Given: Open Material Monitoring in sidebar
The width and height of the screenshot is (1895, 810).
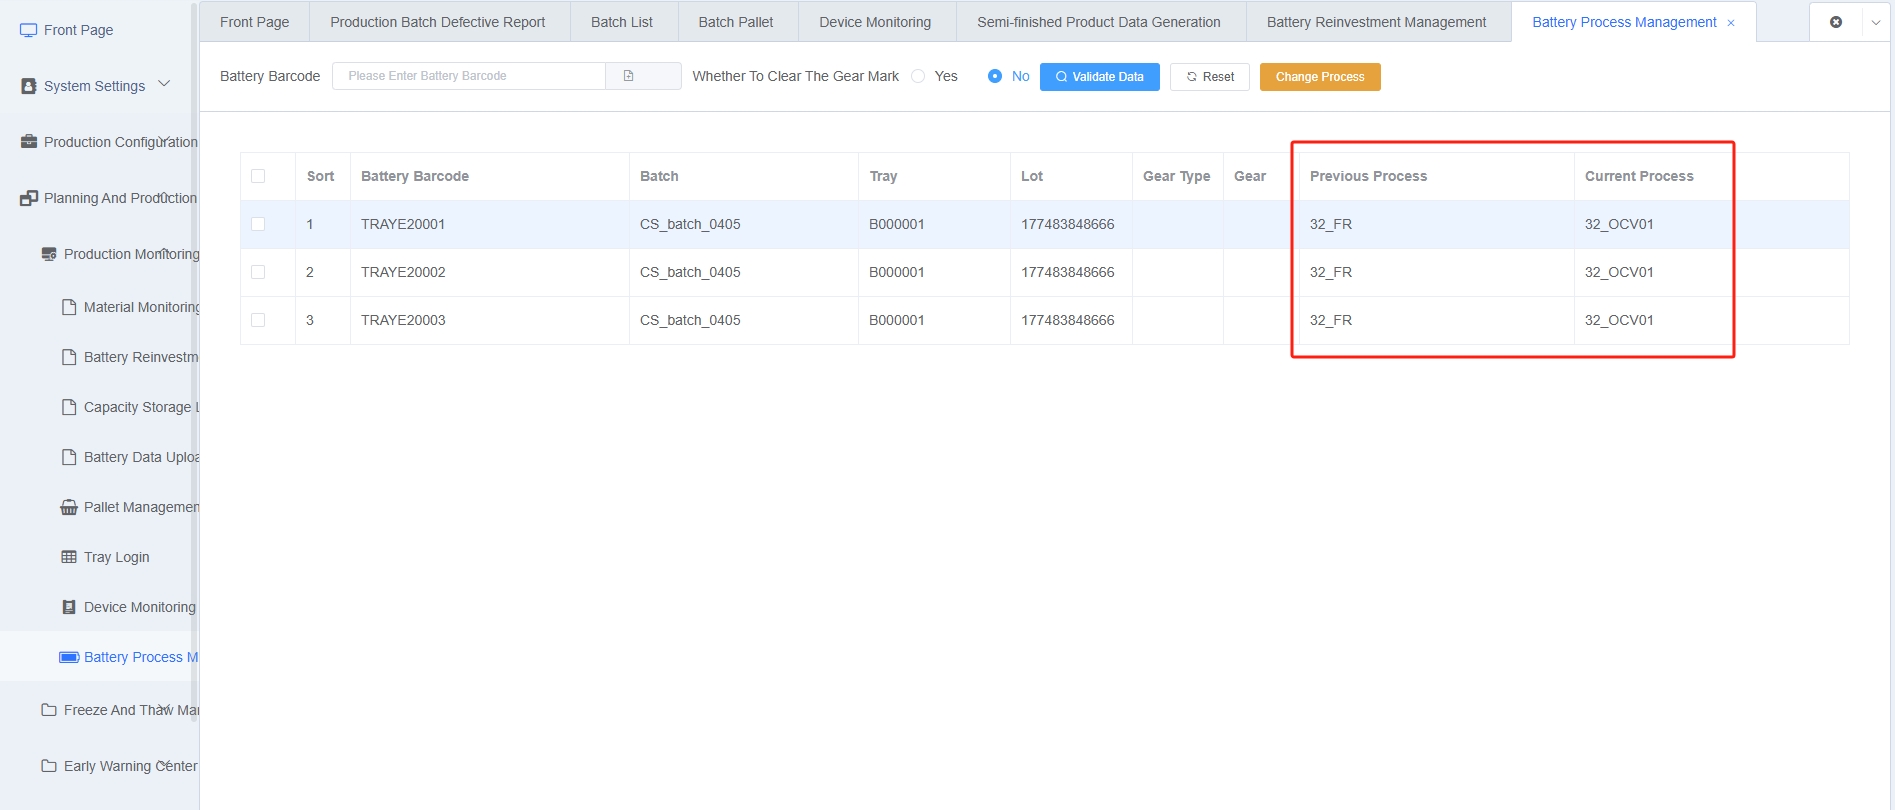Looking at the screenshot, I should [x=141, y=307].
